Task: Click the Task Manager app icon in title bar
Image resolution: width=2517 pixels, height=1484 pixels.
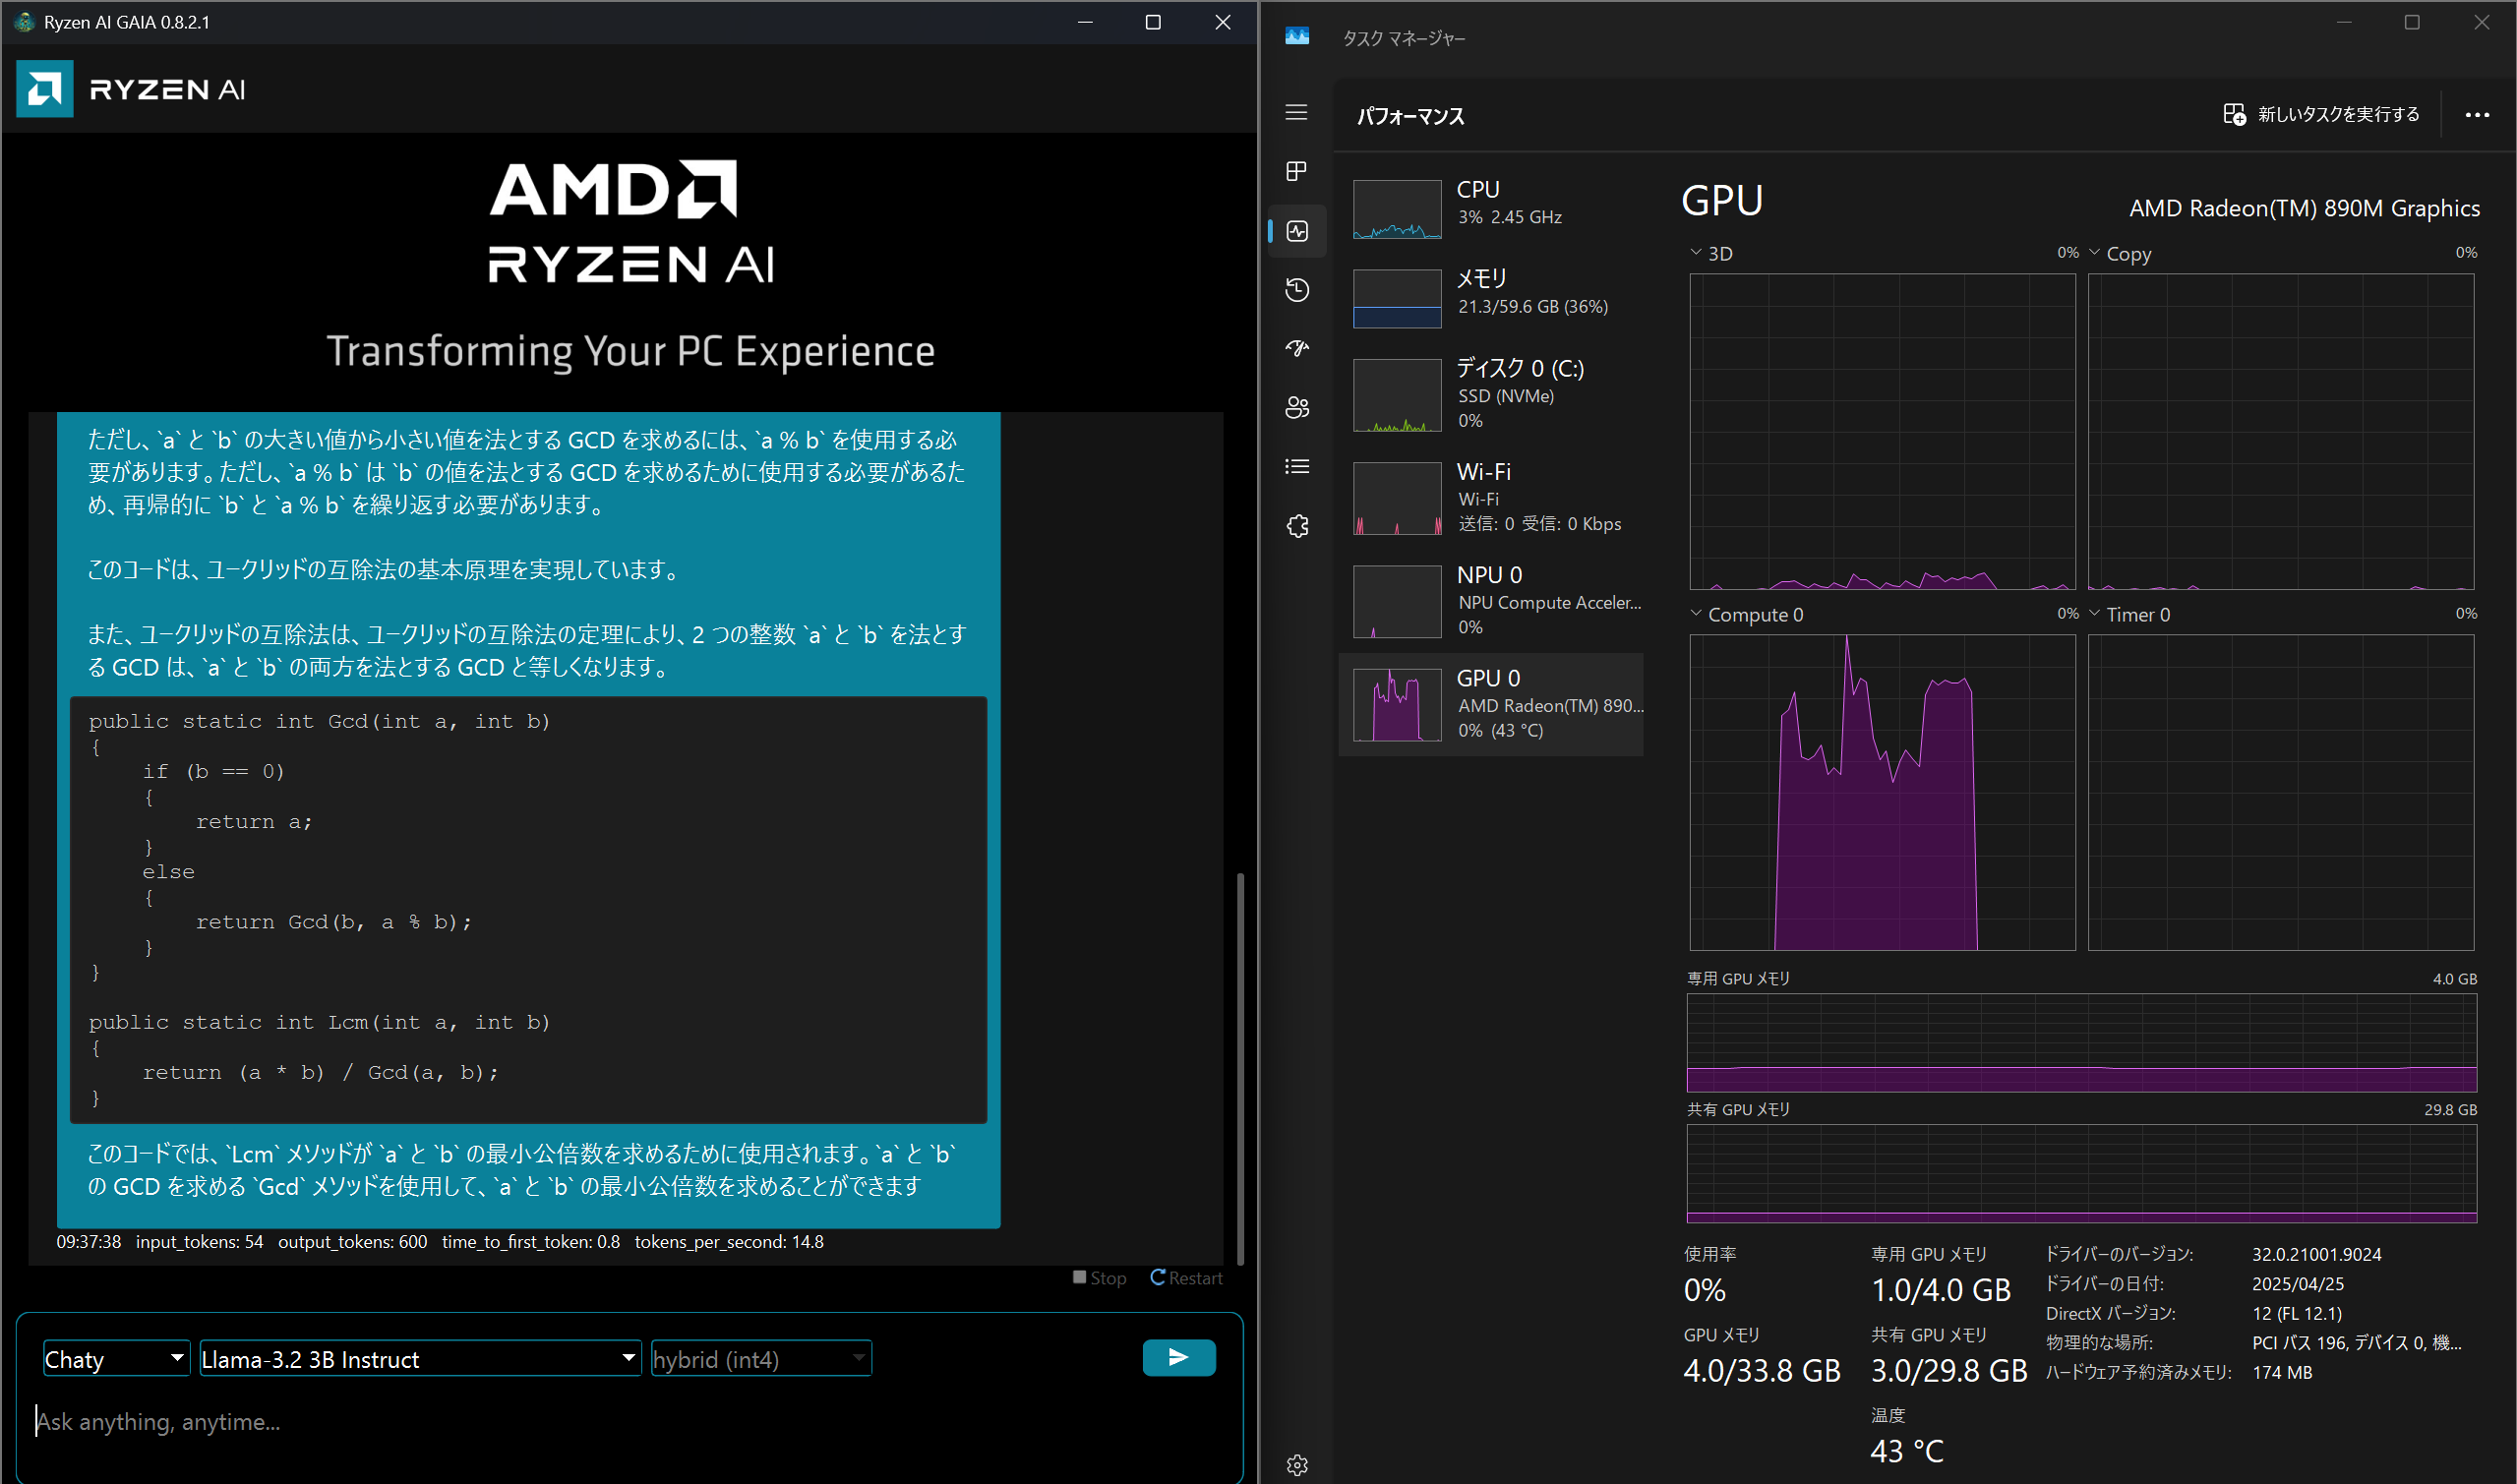Action: click(1297, 36)
